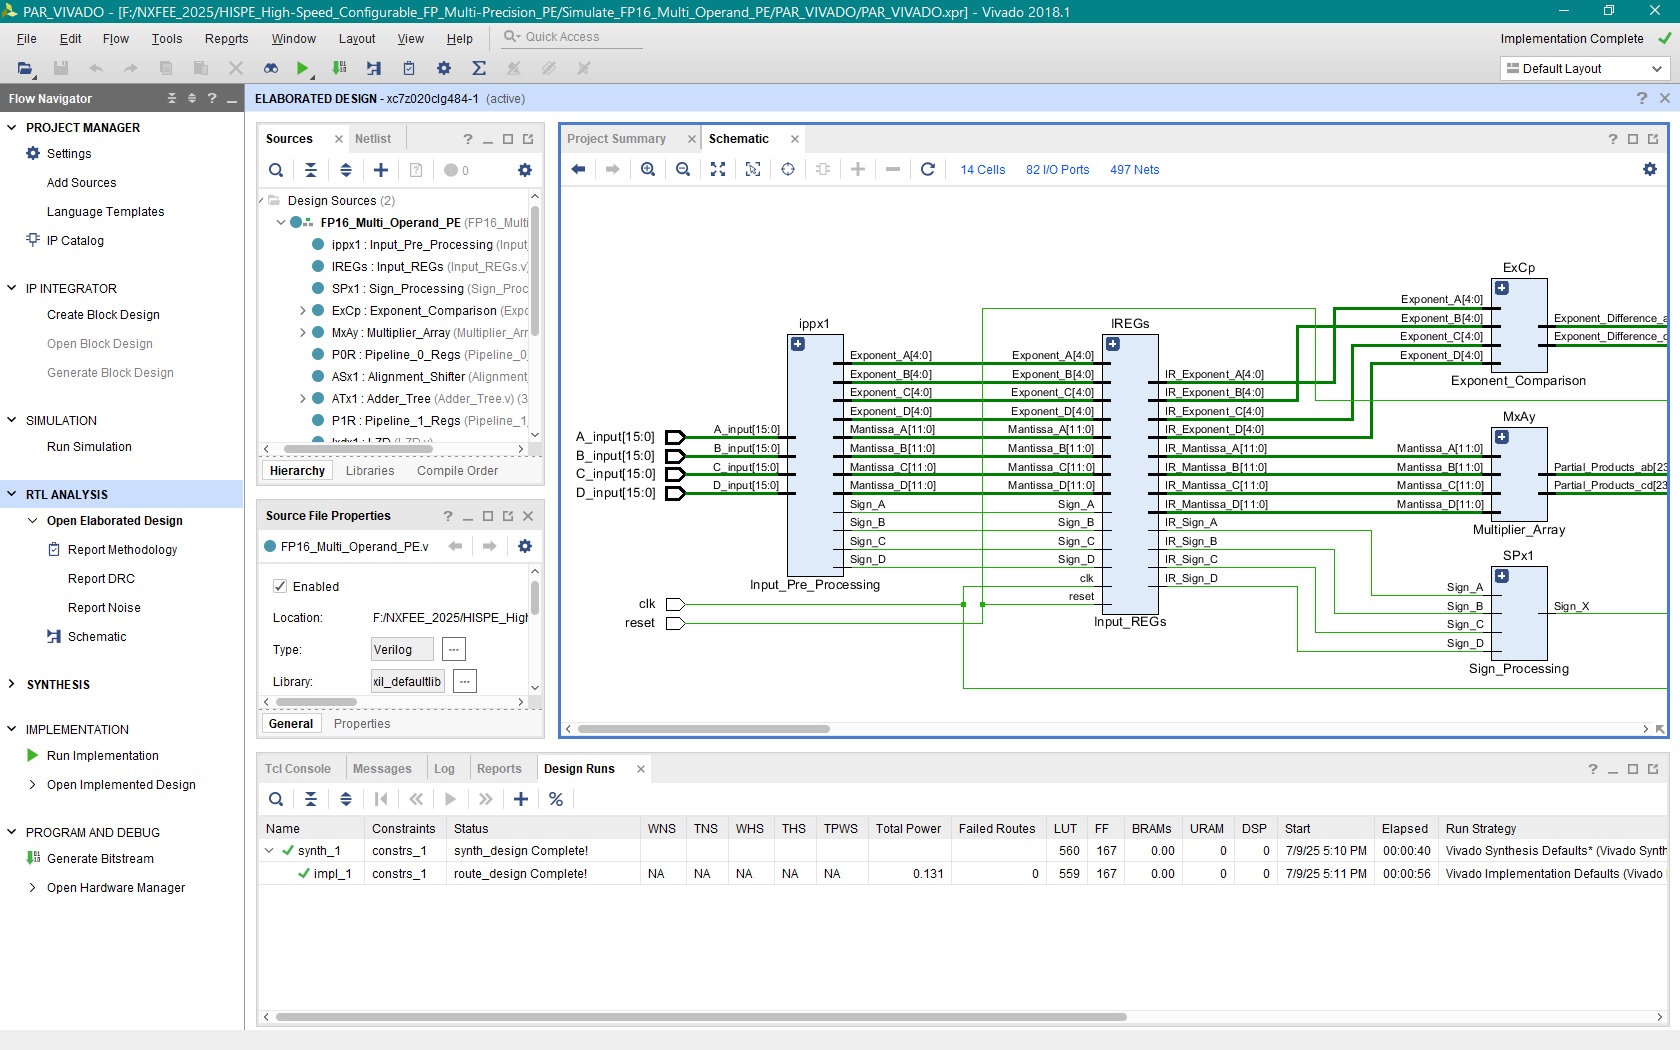Viewport: 1680px width, 1050px height.
Task: Expand the ippx1 block in schematic
Action: 798,344
